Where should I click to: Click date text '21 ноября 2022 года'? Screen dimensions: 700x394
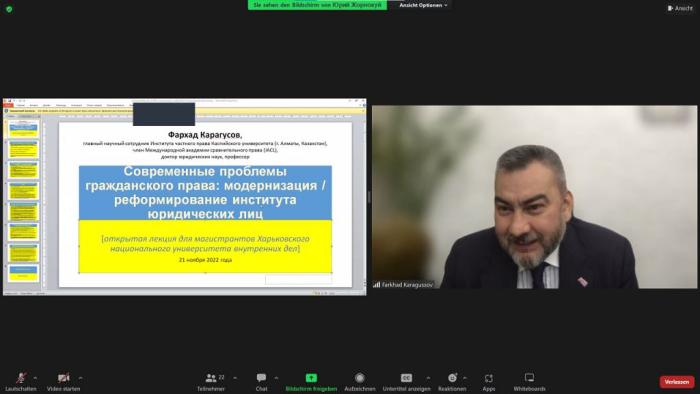[x=205, y=260]
